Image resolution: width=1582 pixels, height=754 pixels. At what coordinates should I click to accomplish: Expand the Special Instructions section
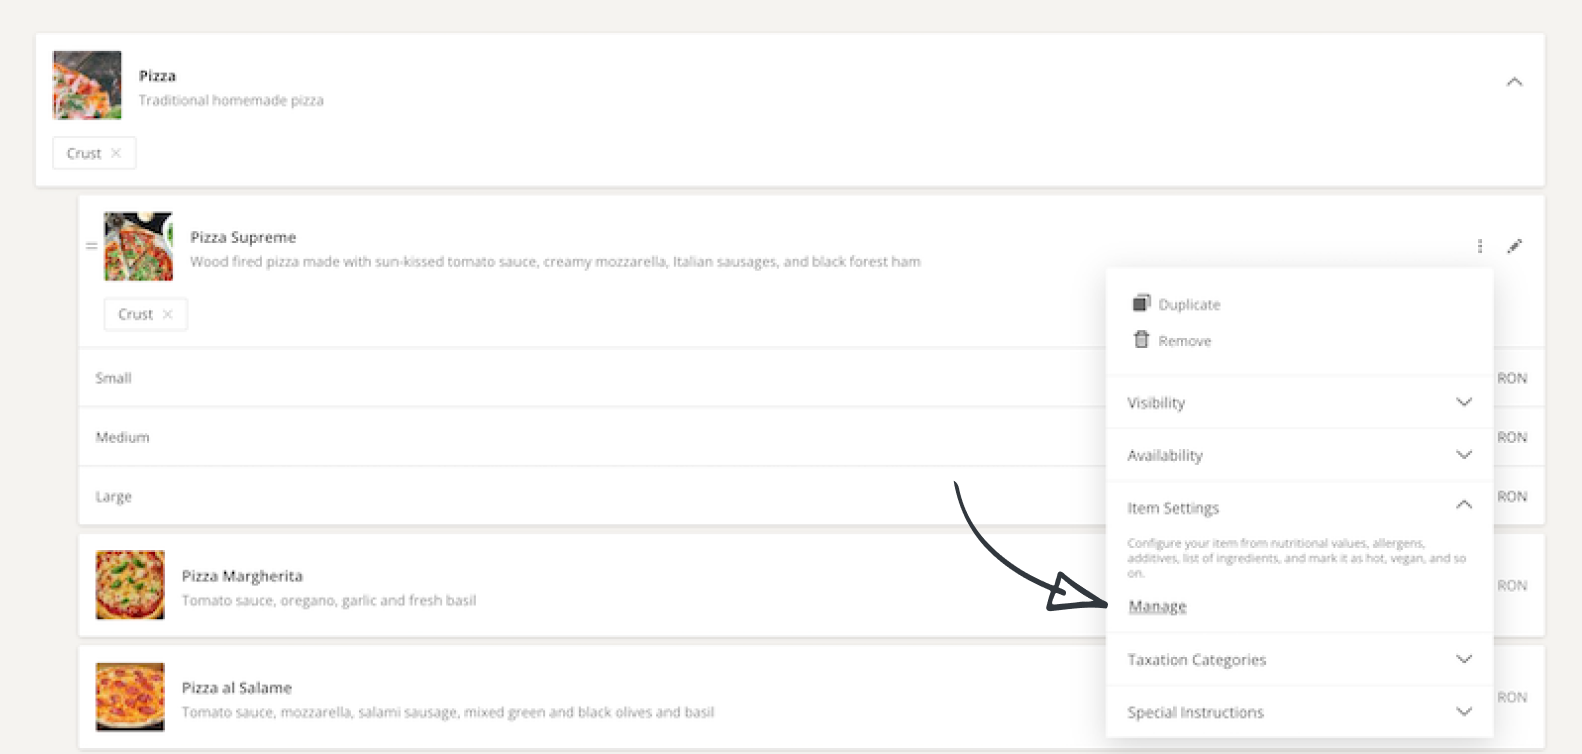click(1463, 712)
